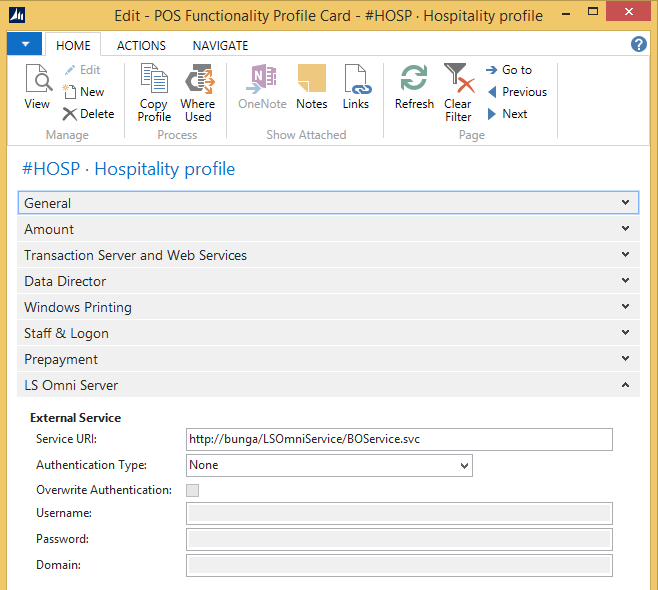Open the Links attachment icon

pos(356,88)
